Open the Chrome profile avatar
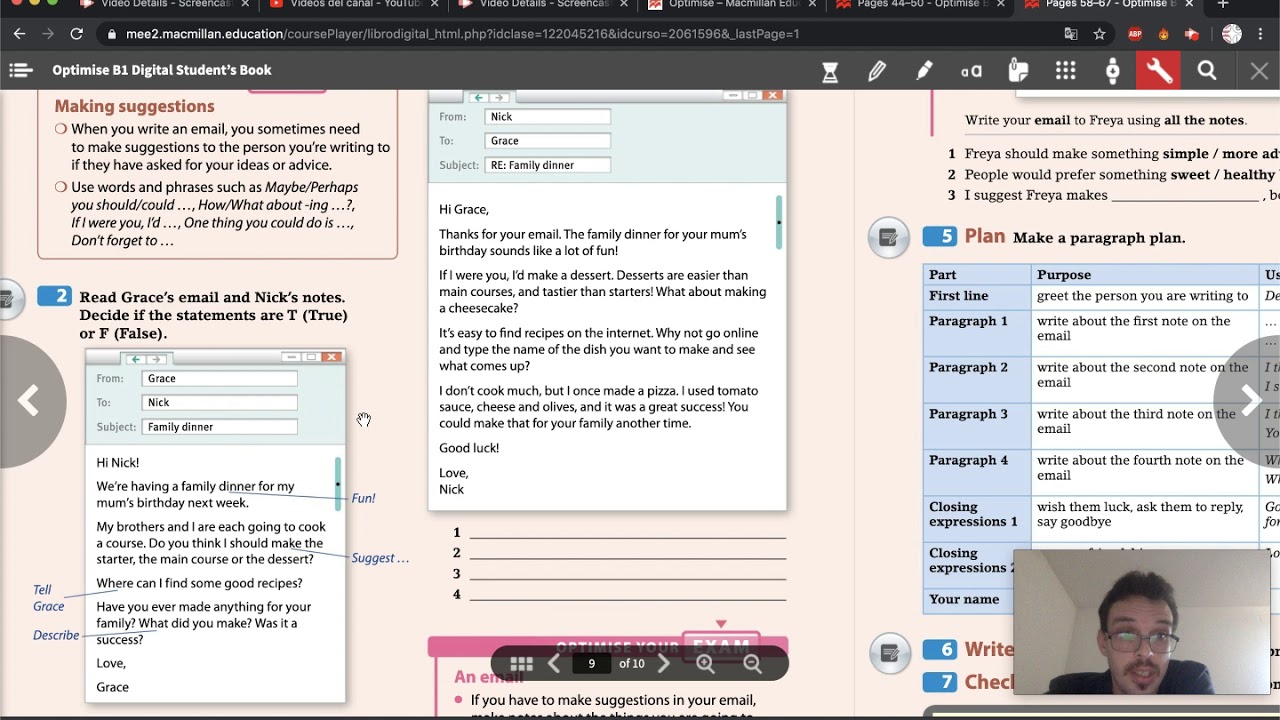 pos(1232,34)
